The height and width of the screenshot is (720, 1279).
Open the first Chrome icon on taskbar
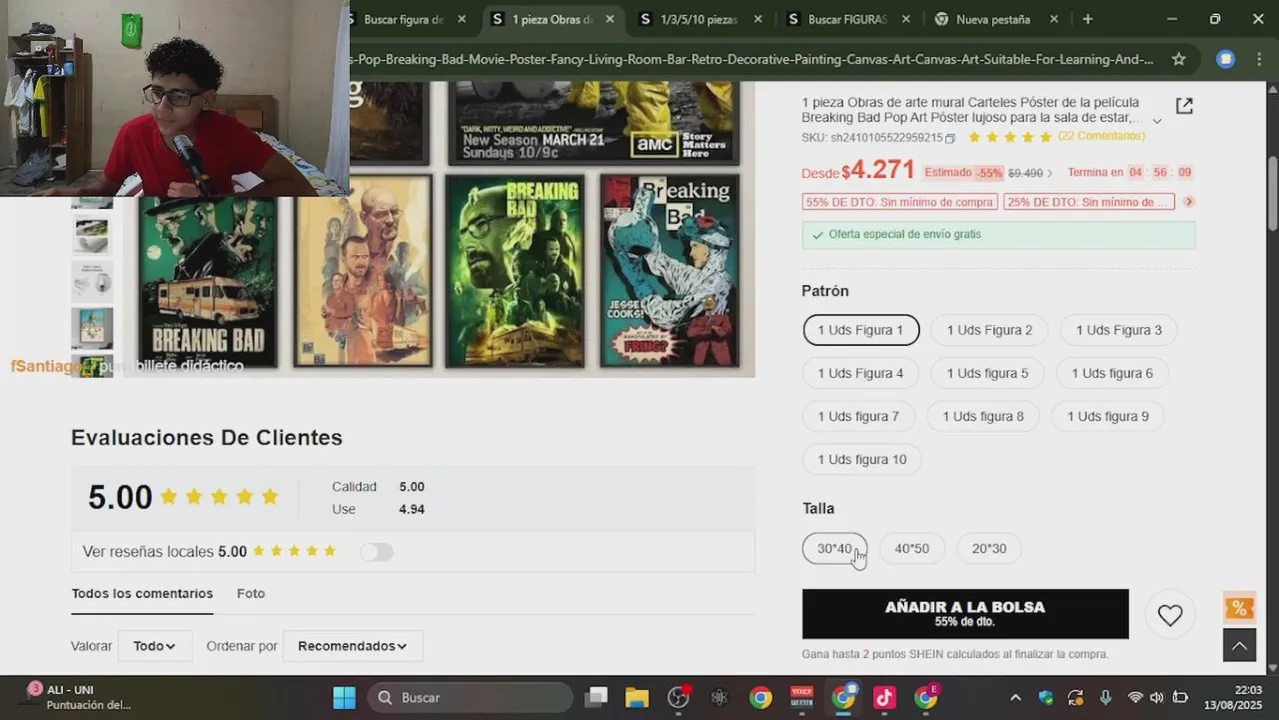coord(761,697)
